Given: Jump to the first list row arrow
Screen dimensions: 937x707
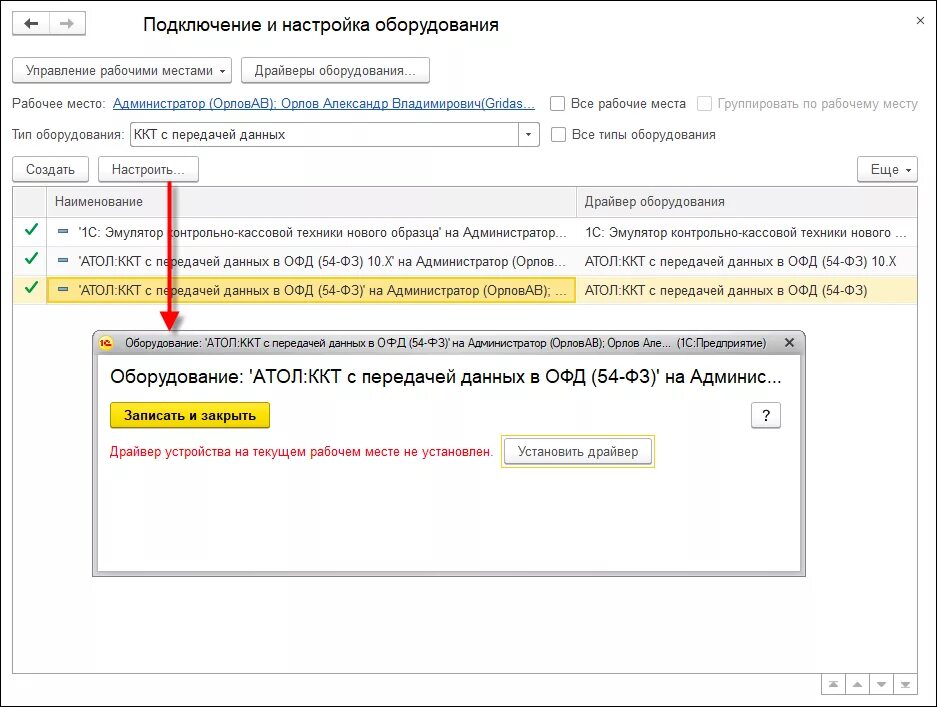Looking at the screenshot, I should click(x=833, y=684).
